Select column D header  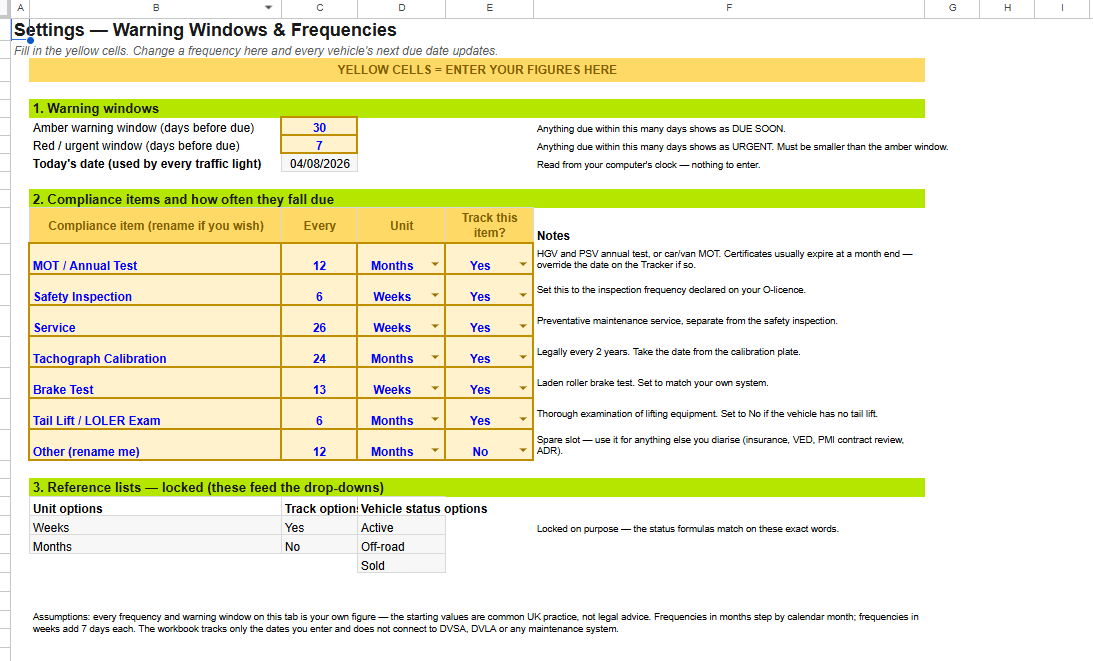tap(402, 8)
